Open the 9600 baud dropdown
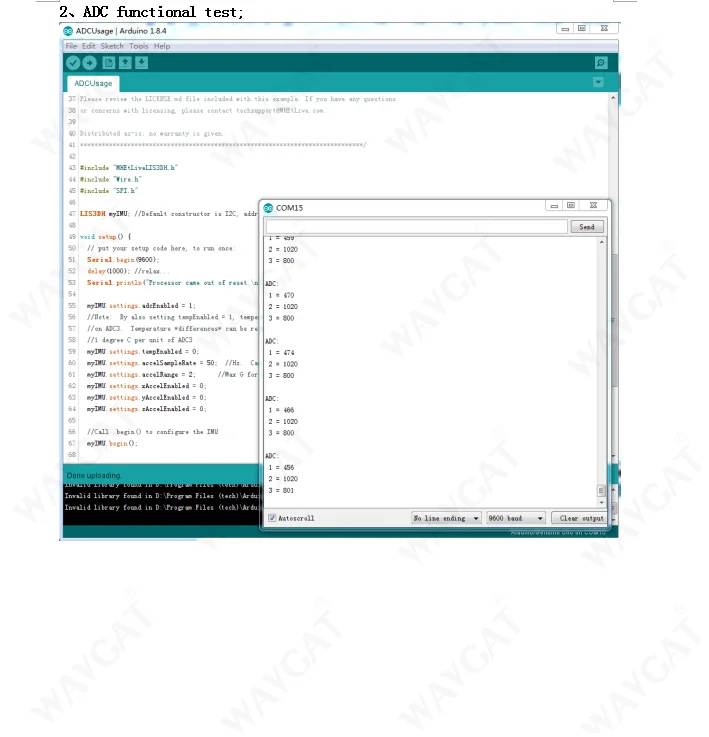The height and width of the screenshot is (737, 709). [x=516, y=518]
